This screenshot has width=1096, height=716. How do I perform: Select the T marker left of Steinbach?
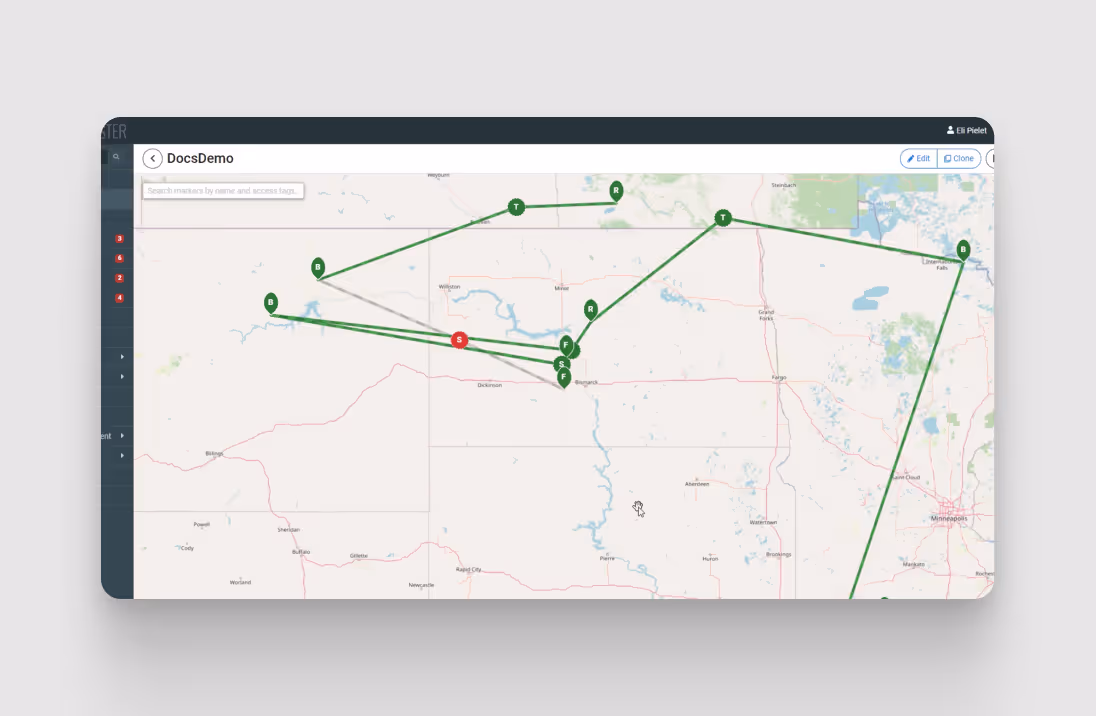pyautogui.click(x=723, y=218)
